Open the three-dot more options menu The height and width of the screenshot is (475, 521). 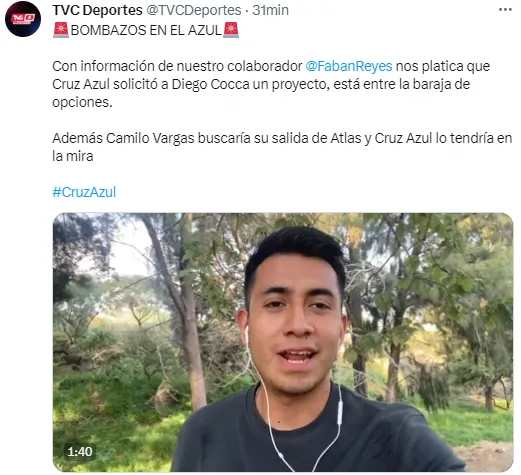point(505,10)
